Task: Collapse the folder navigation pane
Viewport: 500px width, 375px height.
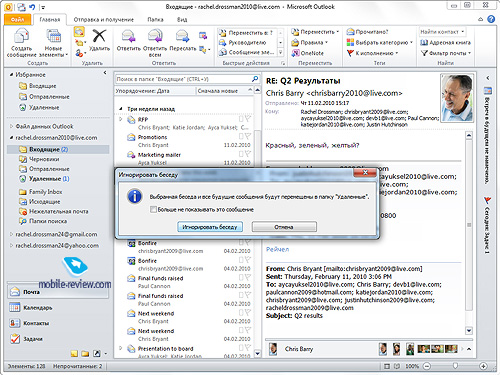Action: pyautogui.click(x=105, y=73)
